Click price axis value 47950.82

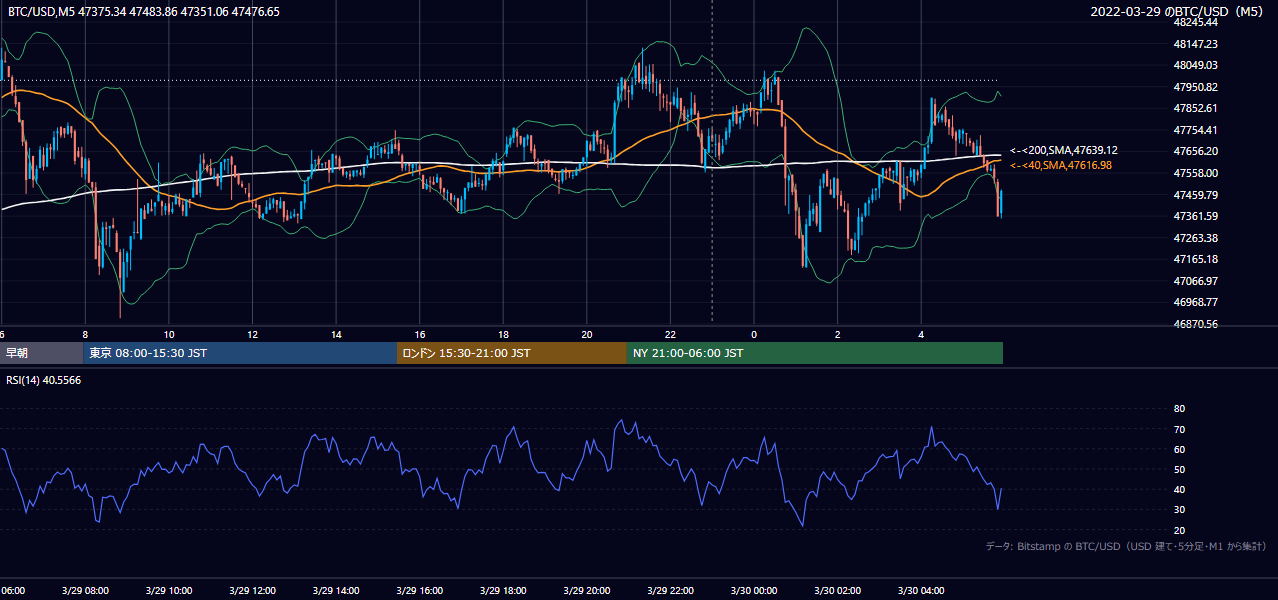pyautogui.click(x=1195, y=87)
